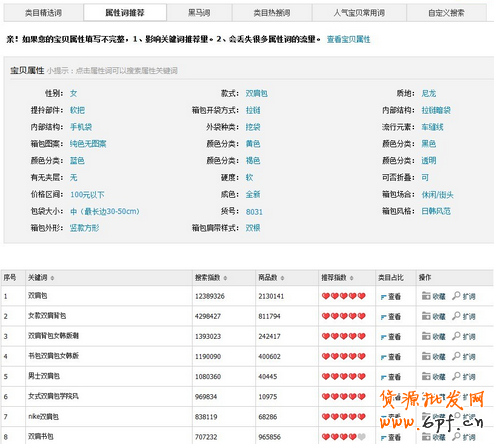Click the product count 811794

pyautogui.click(x=269, y=316)
